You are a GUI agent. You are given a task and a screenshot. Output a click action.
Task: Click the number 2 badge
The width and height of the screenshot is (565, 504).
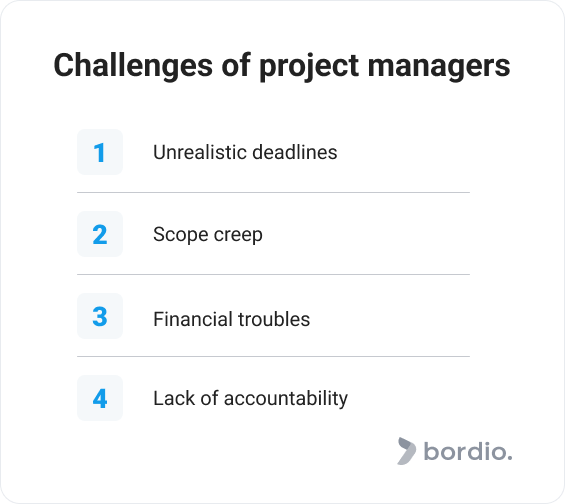[100, 234]
